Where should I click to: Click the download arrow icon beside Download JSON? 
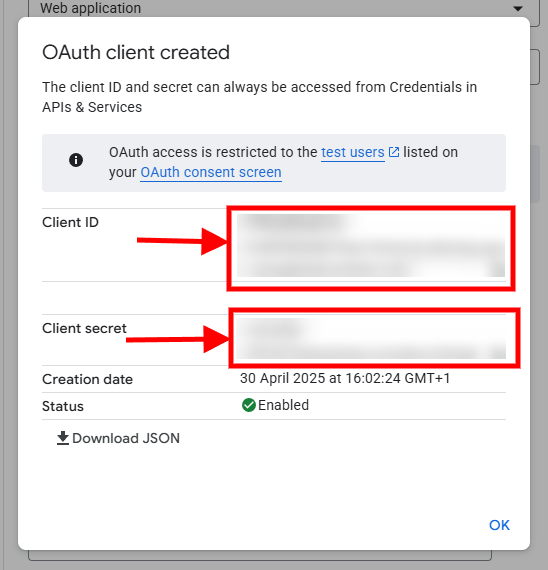[63, 438]
